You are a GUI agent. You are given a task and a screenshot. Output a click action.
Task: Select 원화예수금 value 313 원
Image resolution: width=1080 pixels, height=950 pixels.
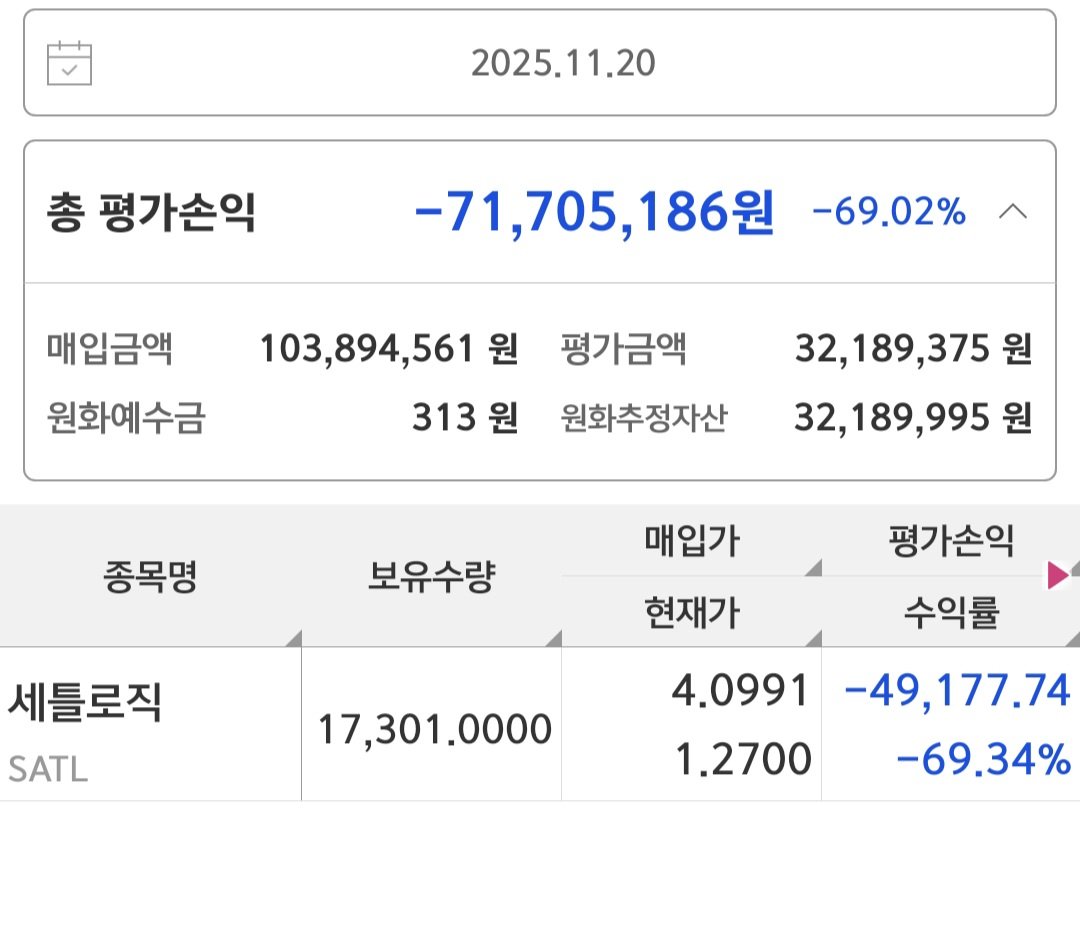pyautogui.click(x=465, y=417)
